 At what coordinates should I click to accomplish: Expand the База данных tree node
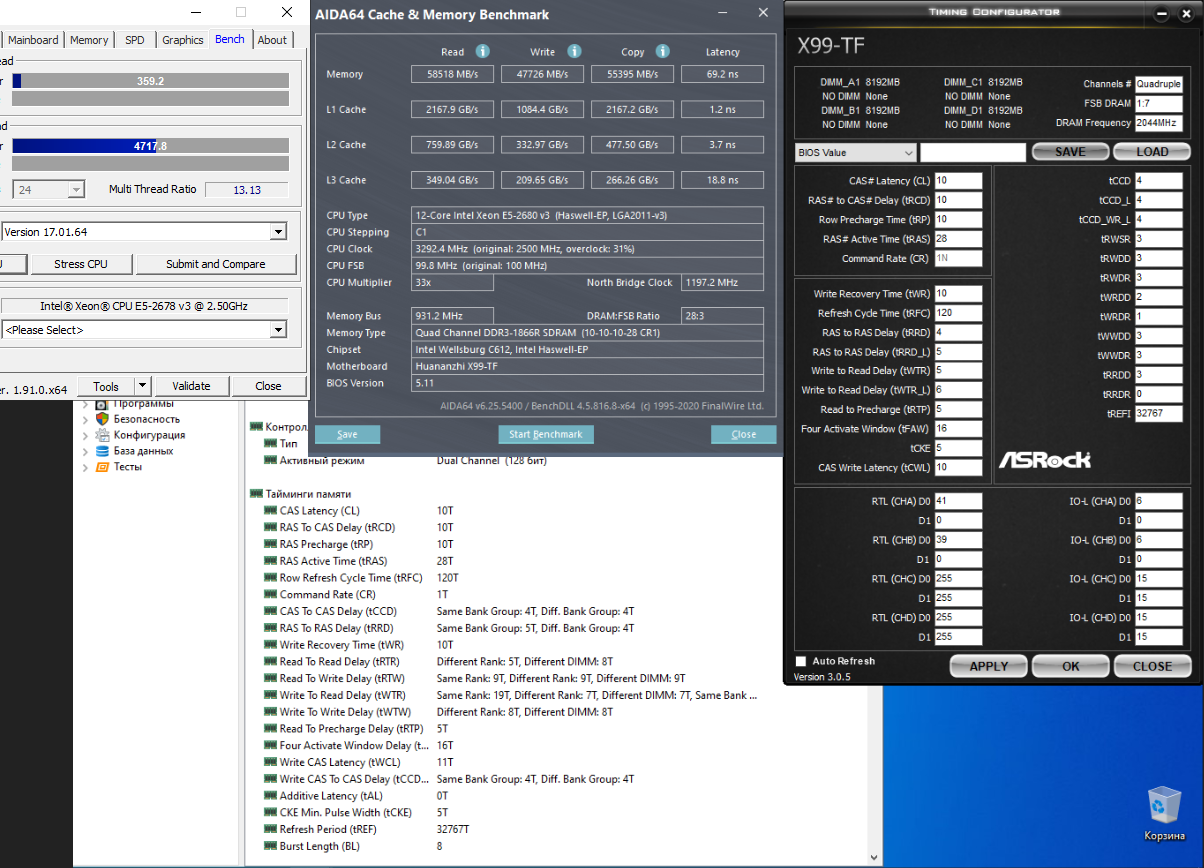coord(85,451)
